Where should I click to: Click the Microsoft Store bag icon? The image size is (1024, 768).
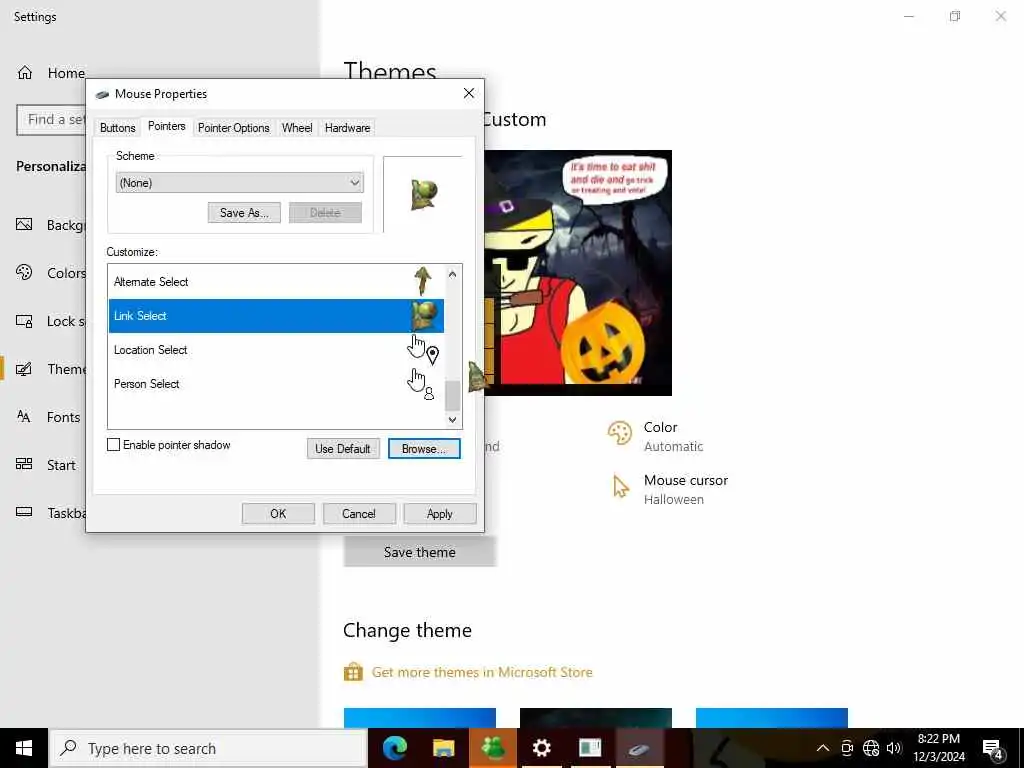[353, 671]
